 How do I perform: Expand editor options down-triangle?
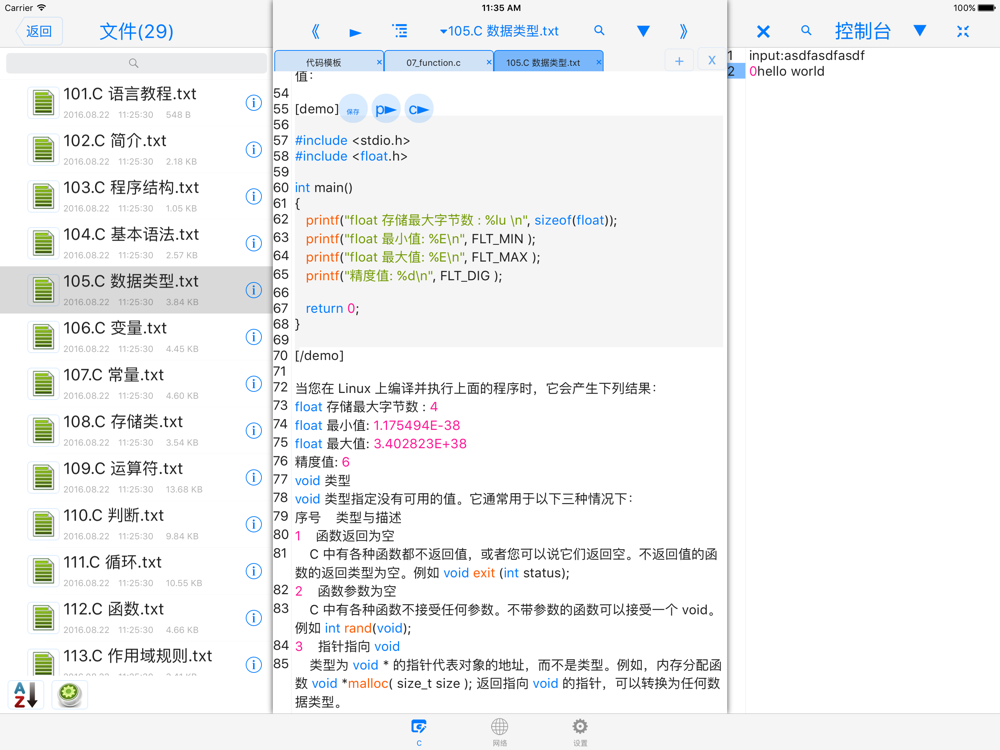[x=643, y=31]
